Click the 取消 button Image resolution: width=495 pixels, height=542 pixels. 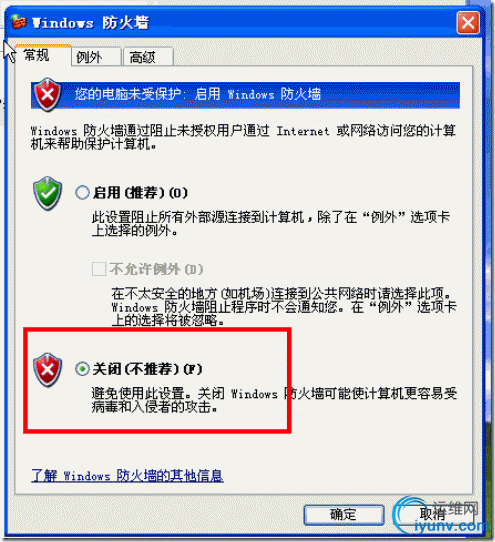pyautogui.click(x=433, y=514)
